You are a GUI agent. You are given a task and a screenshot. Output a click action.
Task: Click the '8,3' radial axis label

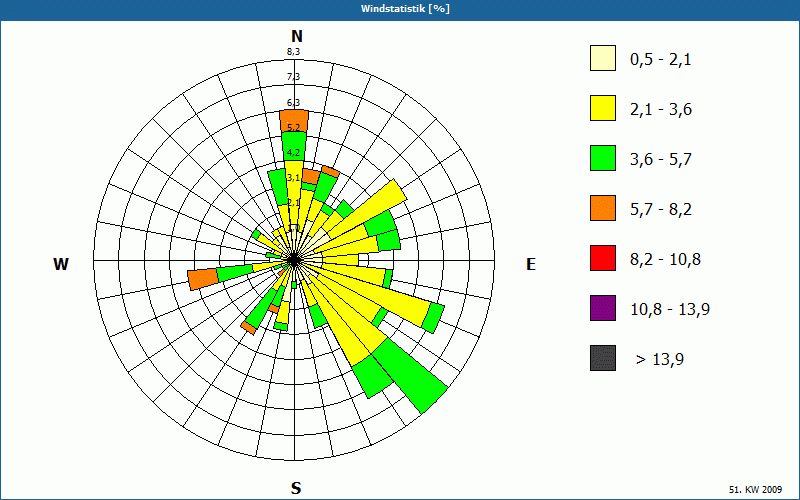coord(293,52)
